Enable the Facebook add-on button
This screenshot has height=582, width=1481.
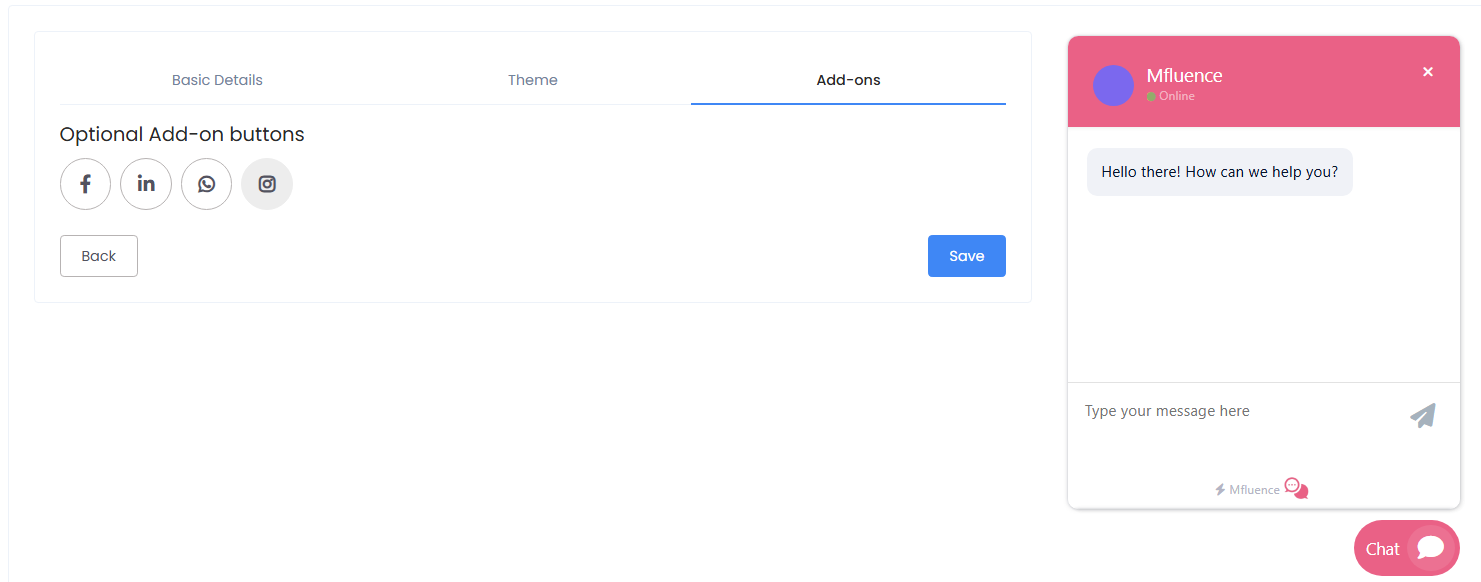85,184
